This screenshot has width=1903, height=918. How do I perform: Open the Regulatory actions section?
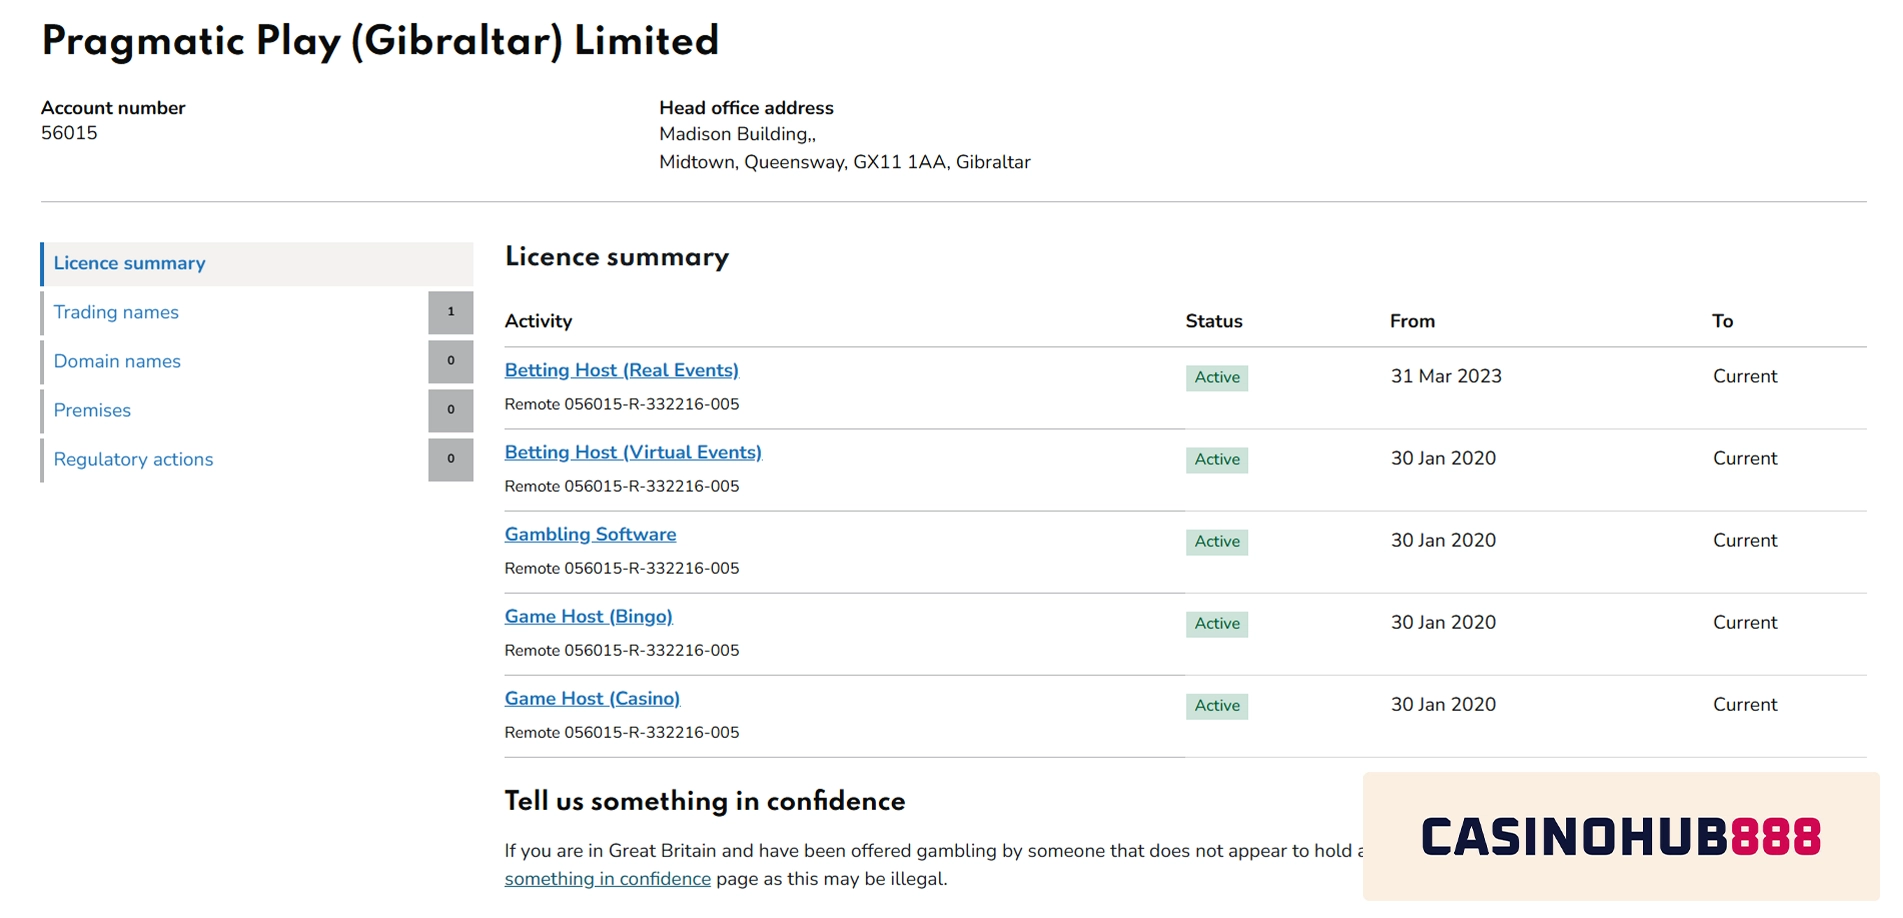(x=133, y=459)
